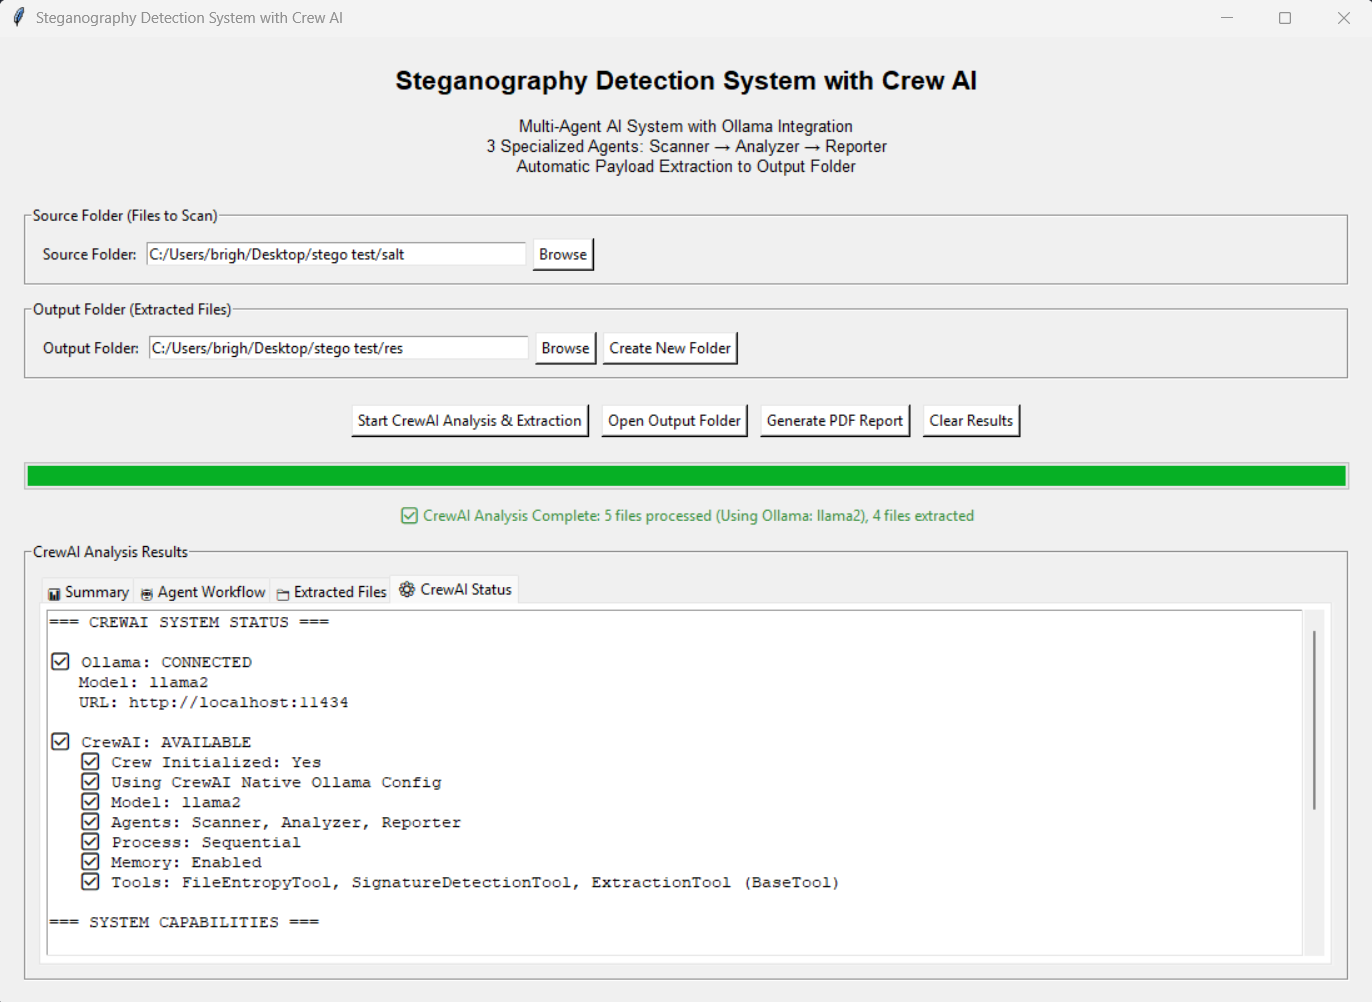This screenshot has height=1002, width=1372.
Task: Click the CrewAI Status gear icon
Action: 407,590
